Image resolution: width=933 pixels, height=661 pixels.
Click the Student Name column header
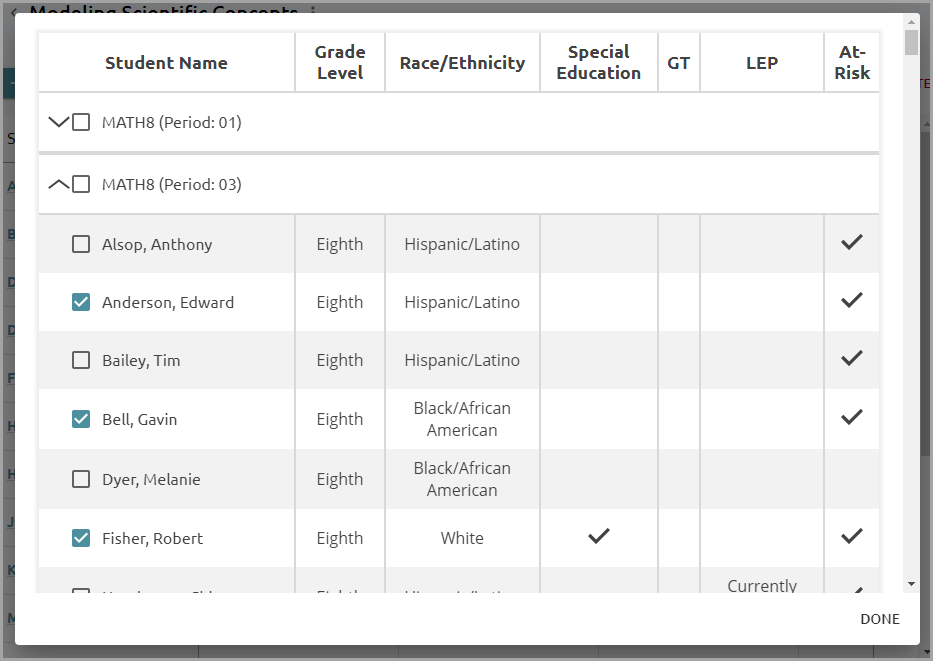(167, 63)
